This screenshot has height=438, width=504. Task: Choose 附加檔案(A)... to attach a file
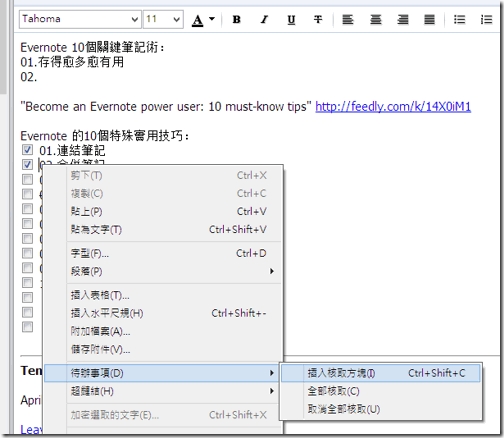point(163,331)
